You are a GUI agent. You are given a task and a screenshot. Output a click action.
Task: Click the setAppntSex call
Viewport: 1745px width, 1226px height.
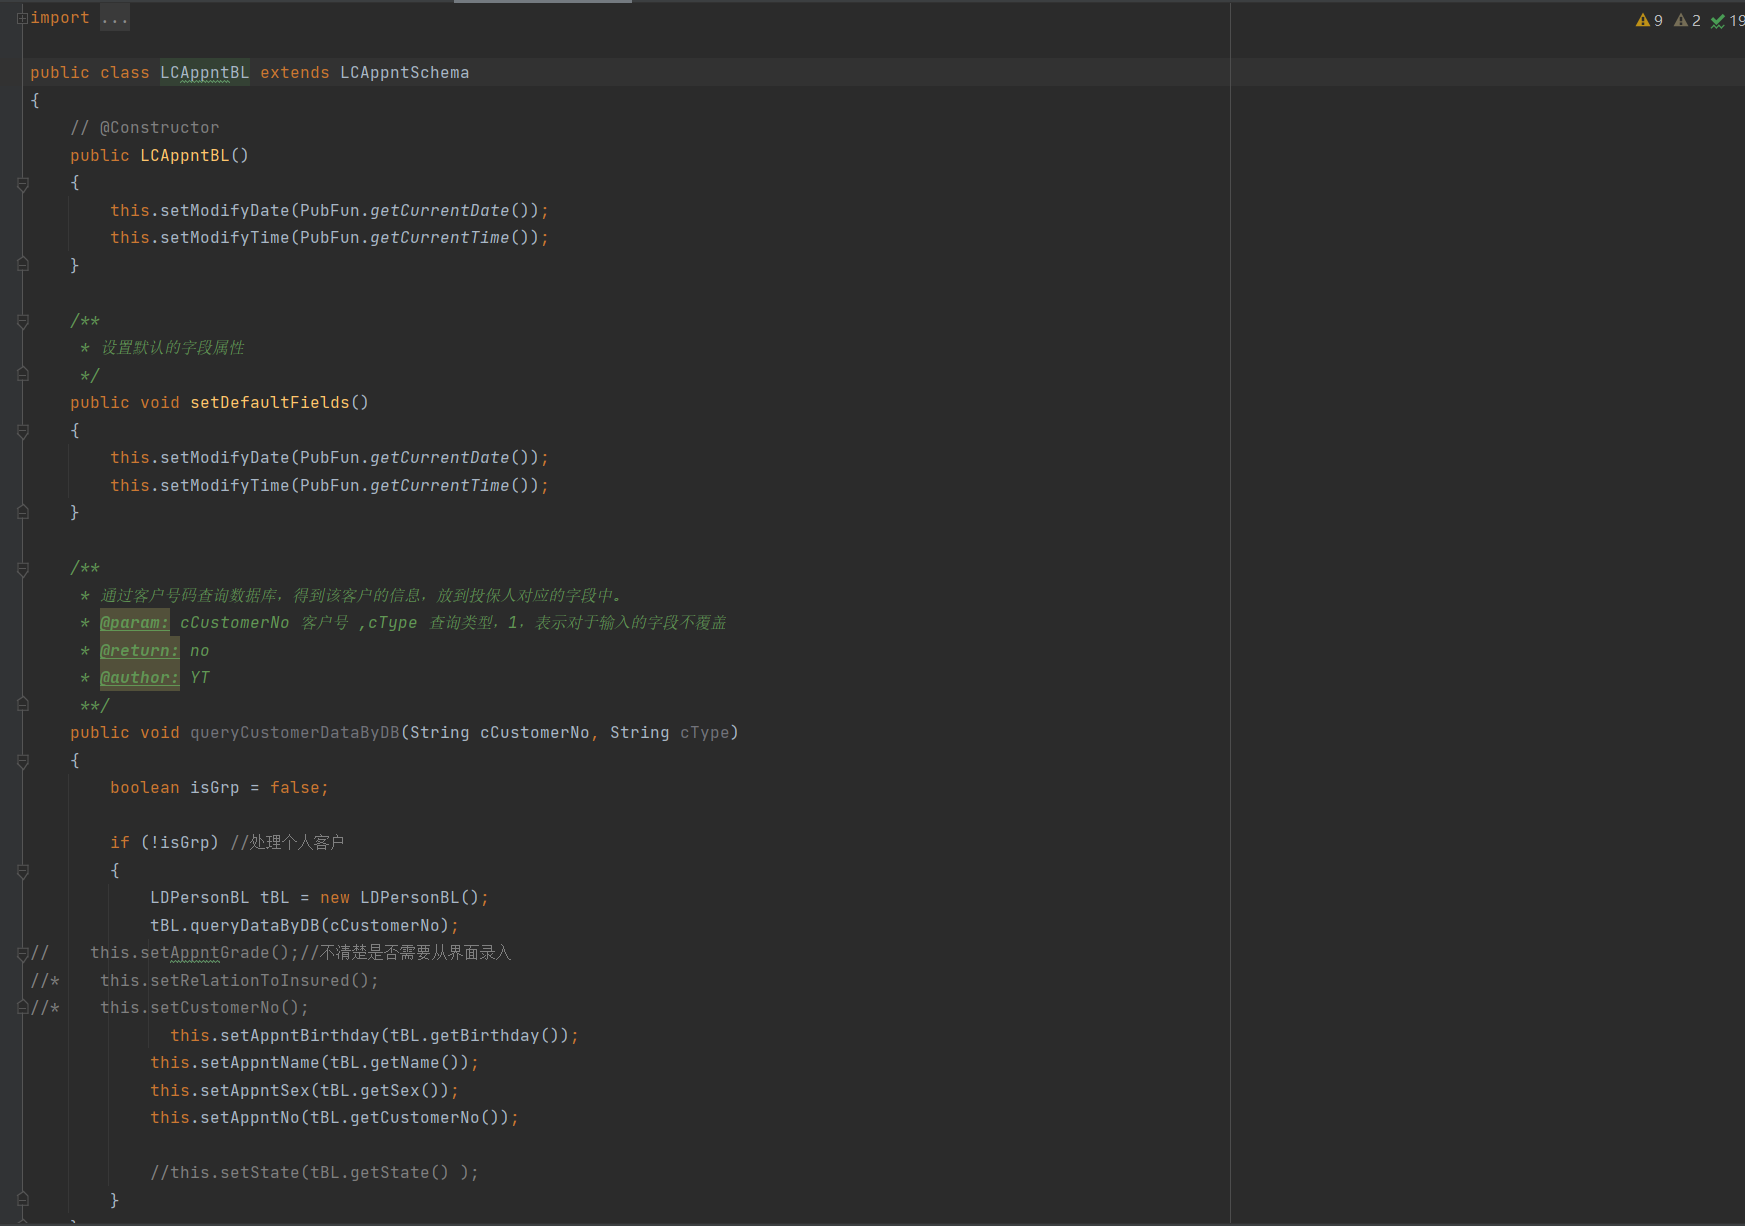click(x=255, y=1090)
